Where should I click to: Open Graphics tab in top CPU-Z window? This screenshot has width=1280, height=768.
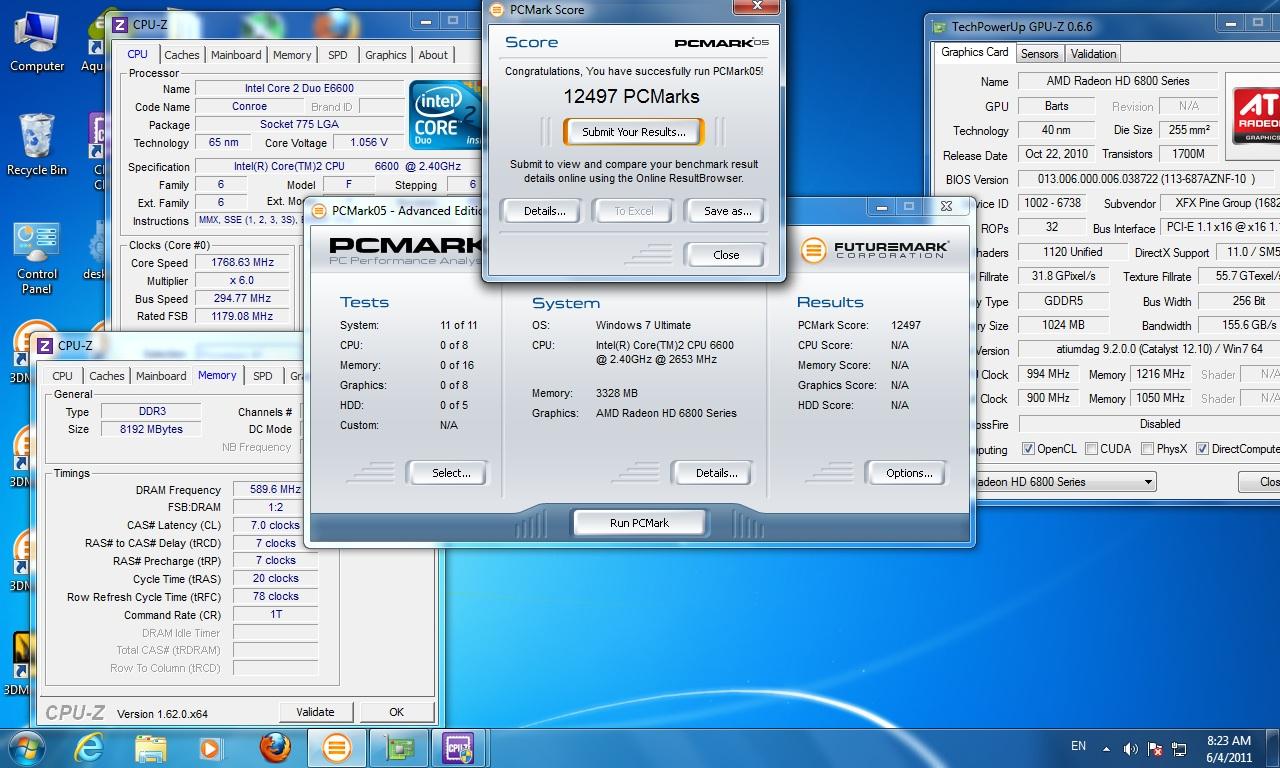(x=385, y=55)
